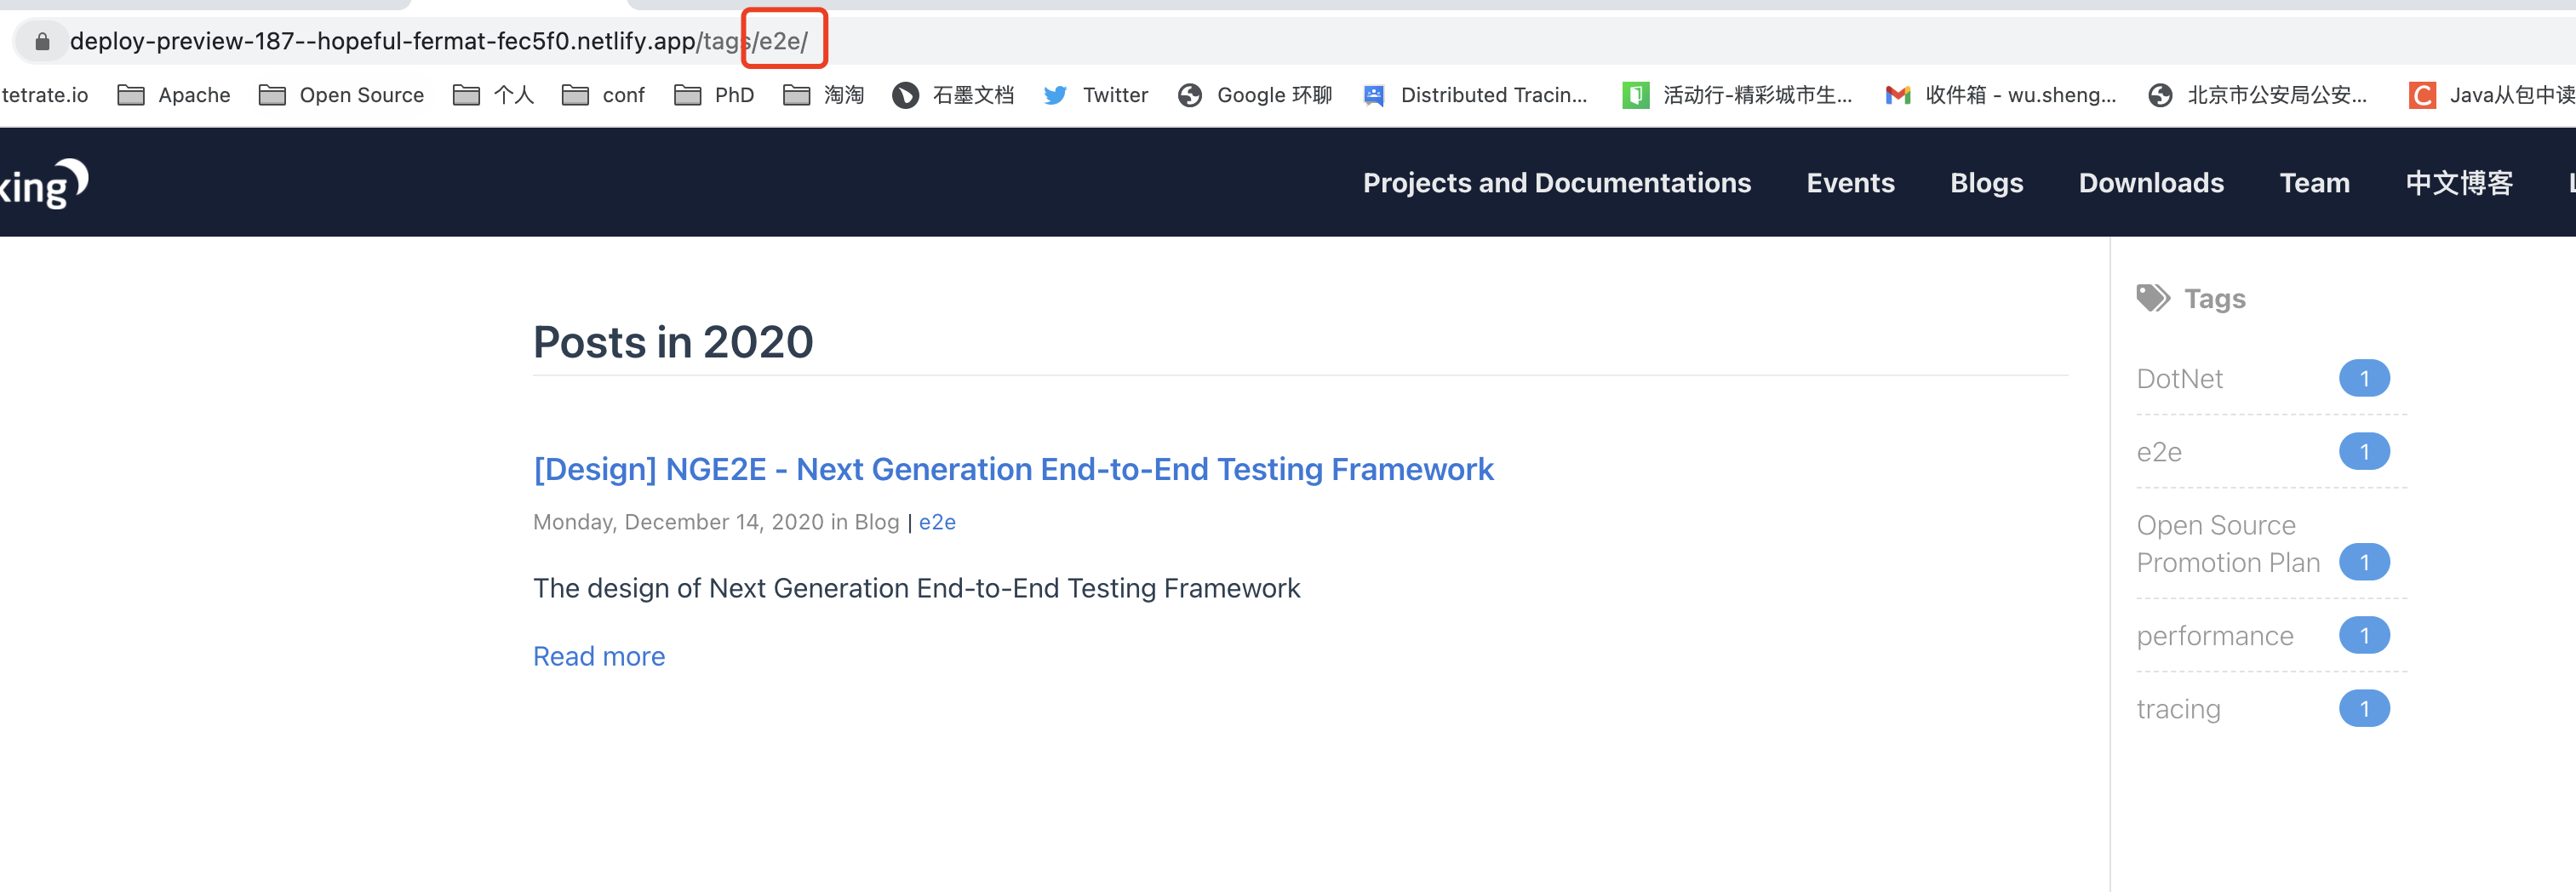Go to the Blogs page
Image resolution: width=2576 pixels, height=892 pixels.
(1986, 183)
